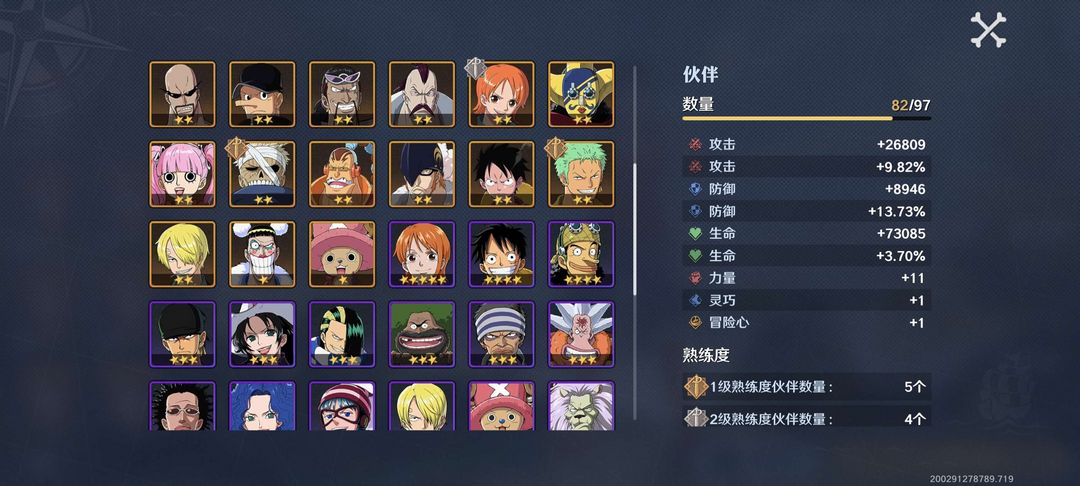The width and height of the screenshot is (1080, 486).
Task: Tap the 力量 strength stat icon
Action: [x=695, y=278]
